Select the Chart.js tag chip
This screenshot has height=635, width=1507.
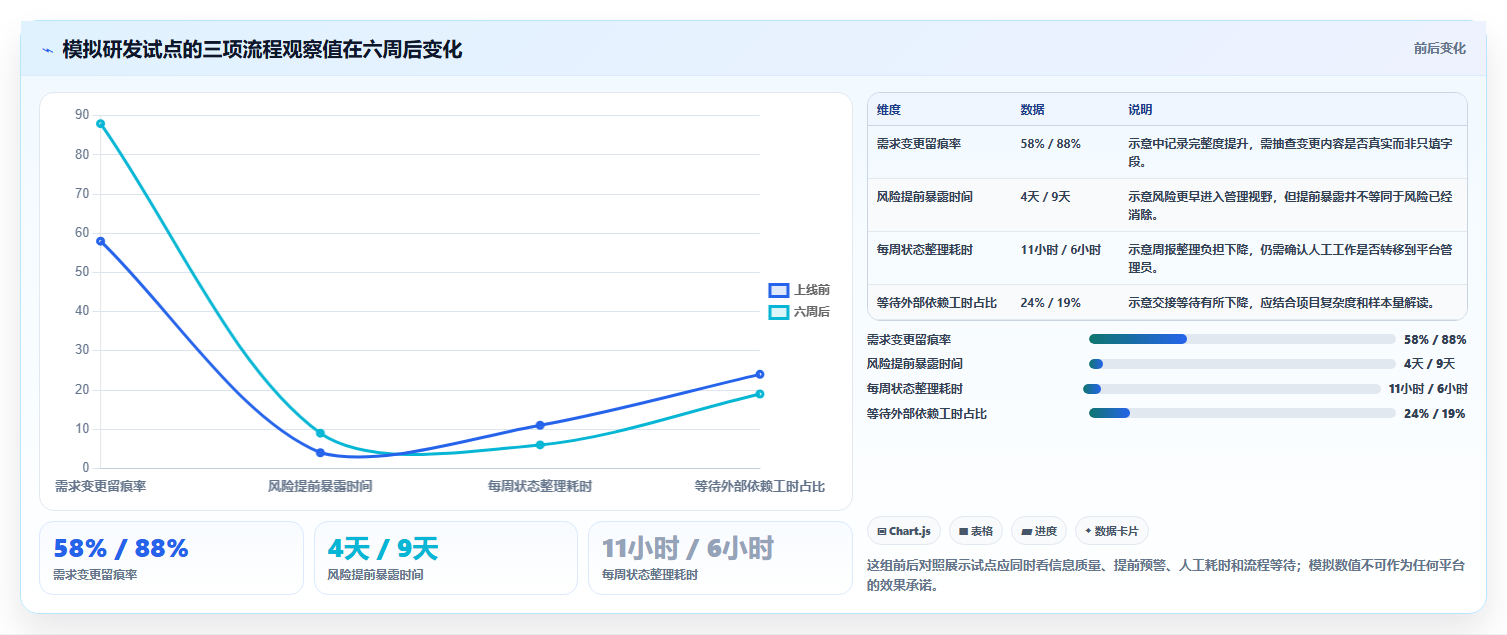(x=903, y=531)
